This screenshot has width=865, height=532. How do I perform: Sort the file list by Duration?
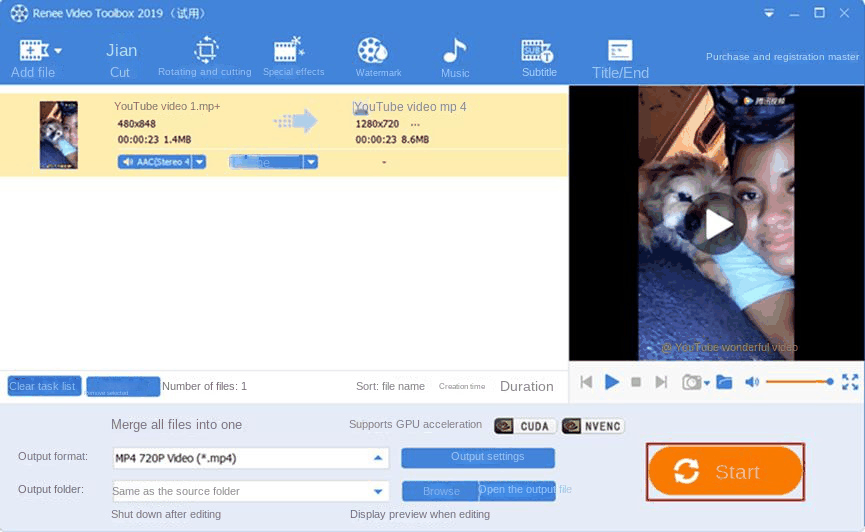tap(526, 386)
